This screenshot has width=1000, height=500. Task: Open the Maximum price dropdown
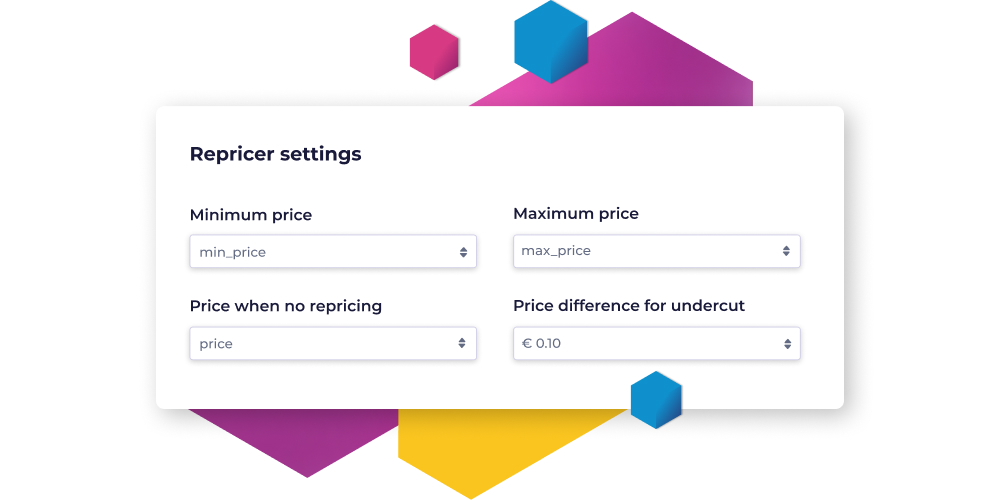point(656,251)
